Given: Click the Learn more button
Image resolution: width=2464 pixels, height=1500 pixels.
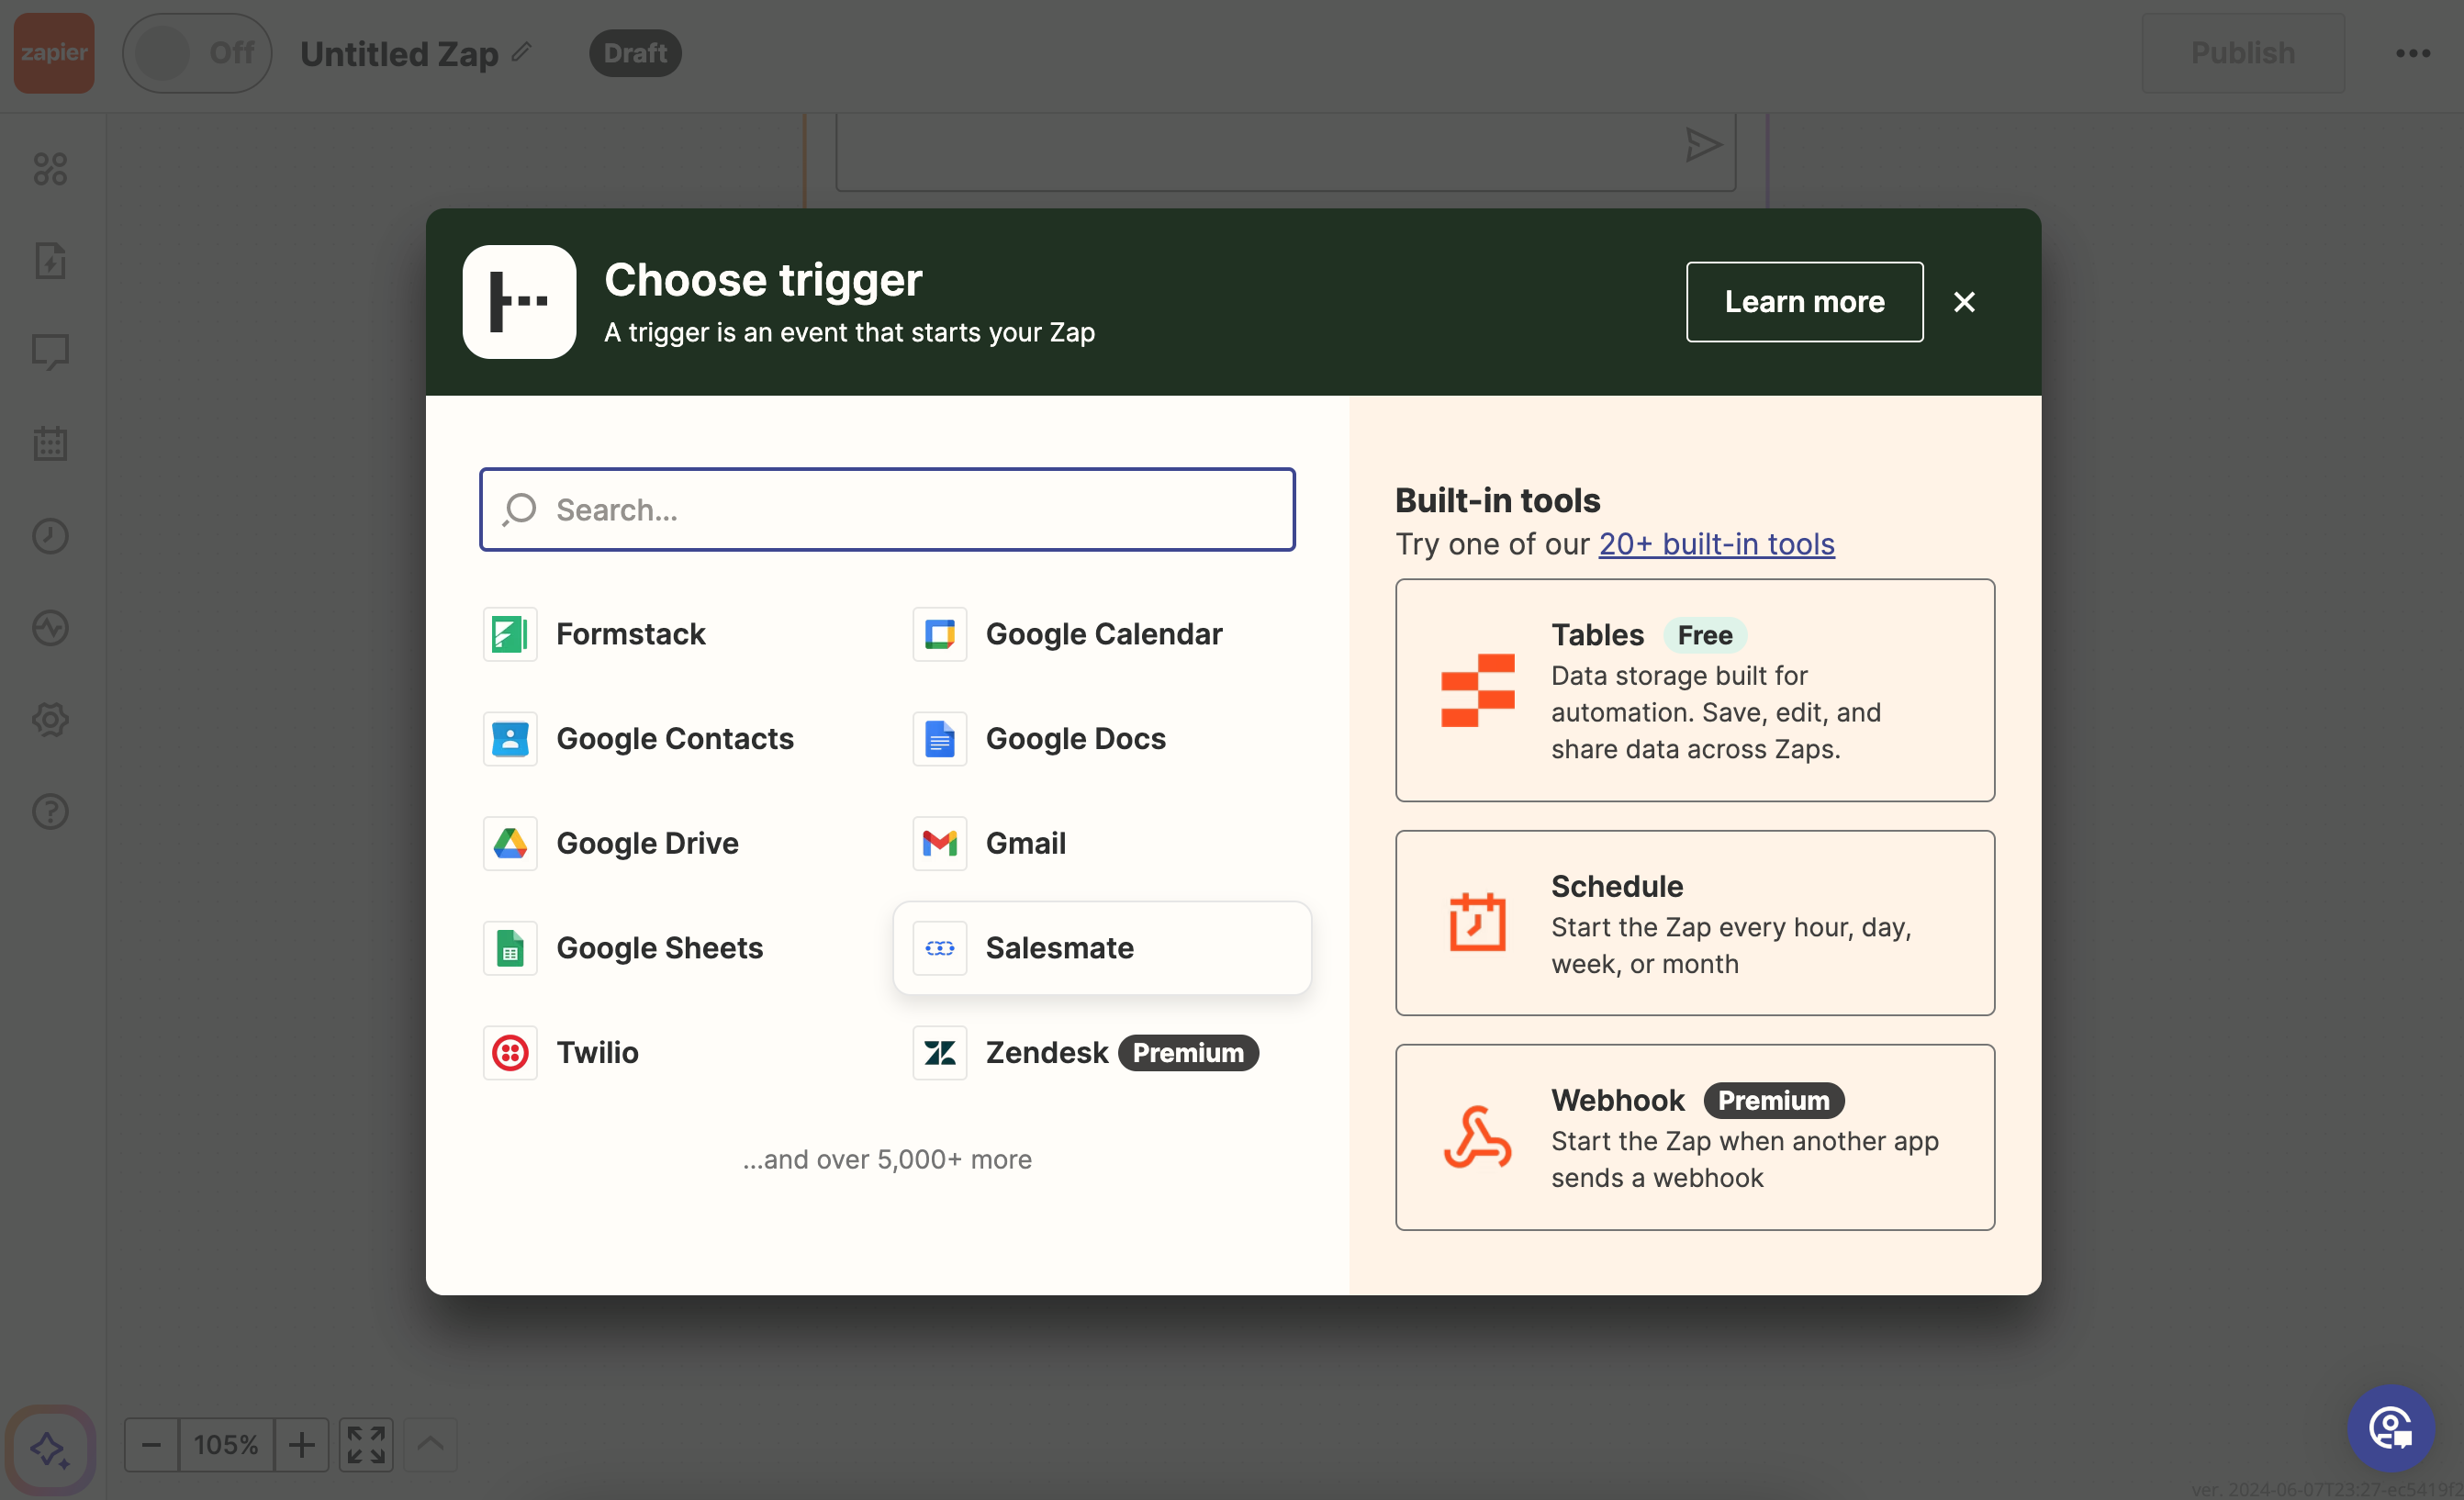Looking at the screenshot, I should tap(1803, 302).
